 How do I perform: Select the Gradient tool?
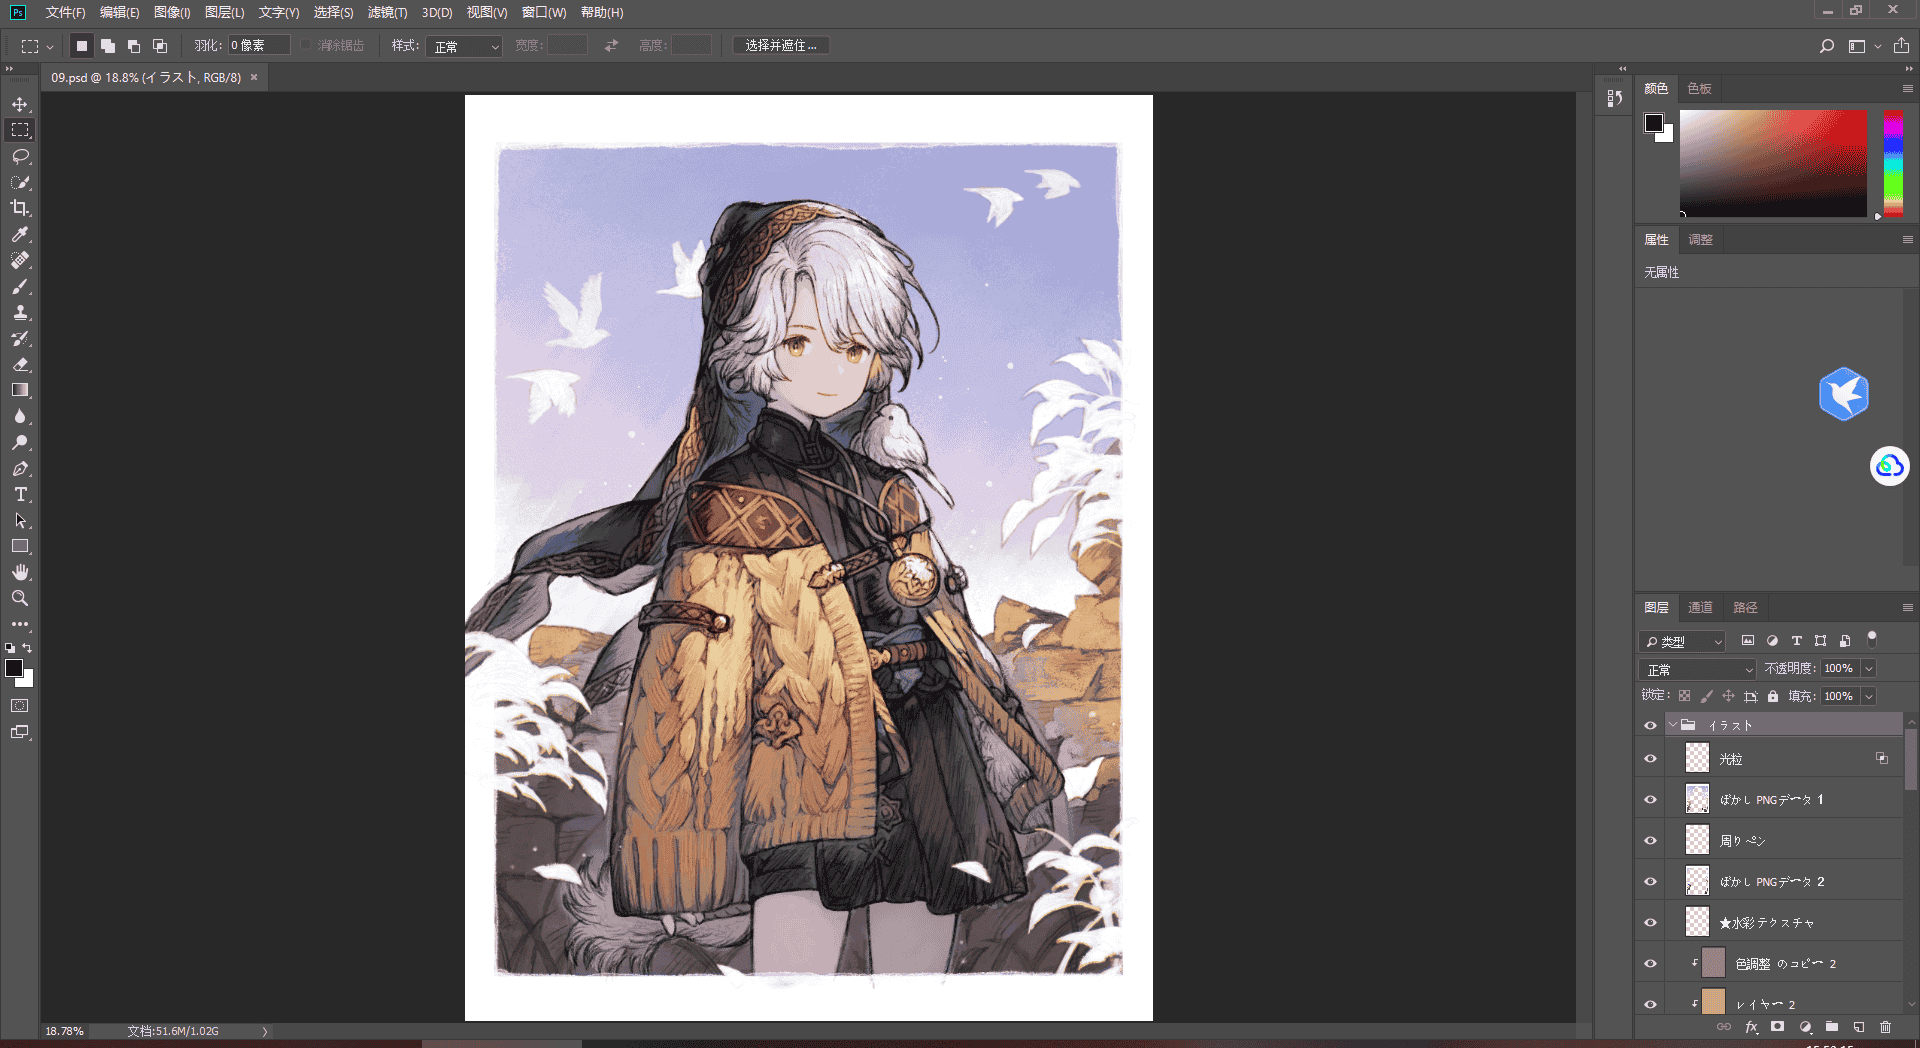20,390
